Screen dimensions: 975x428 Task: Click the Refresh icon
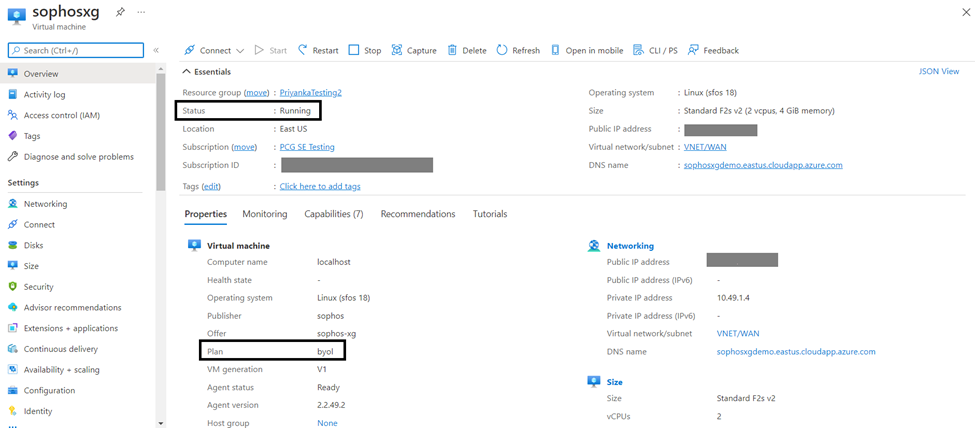click(x=502, y=50)
